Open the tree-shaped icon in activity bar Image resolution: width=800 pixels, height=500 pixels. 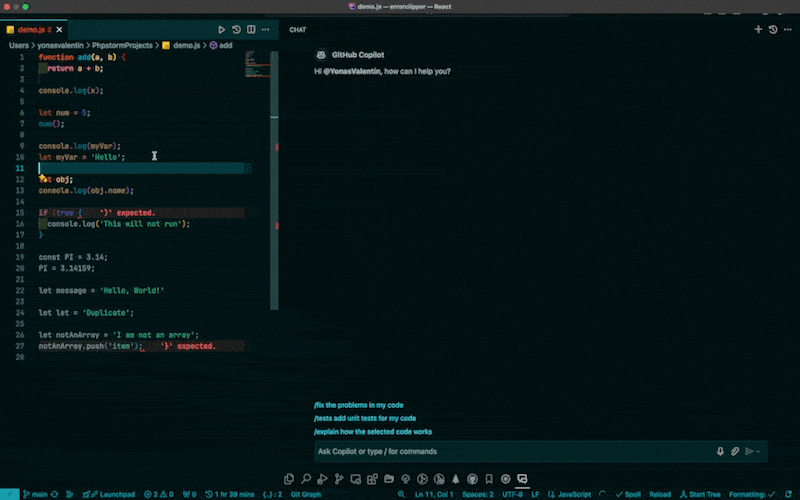coord(456,479)
